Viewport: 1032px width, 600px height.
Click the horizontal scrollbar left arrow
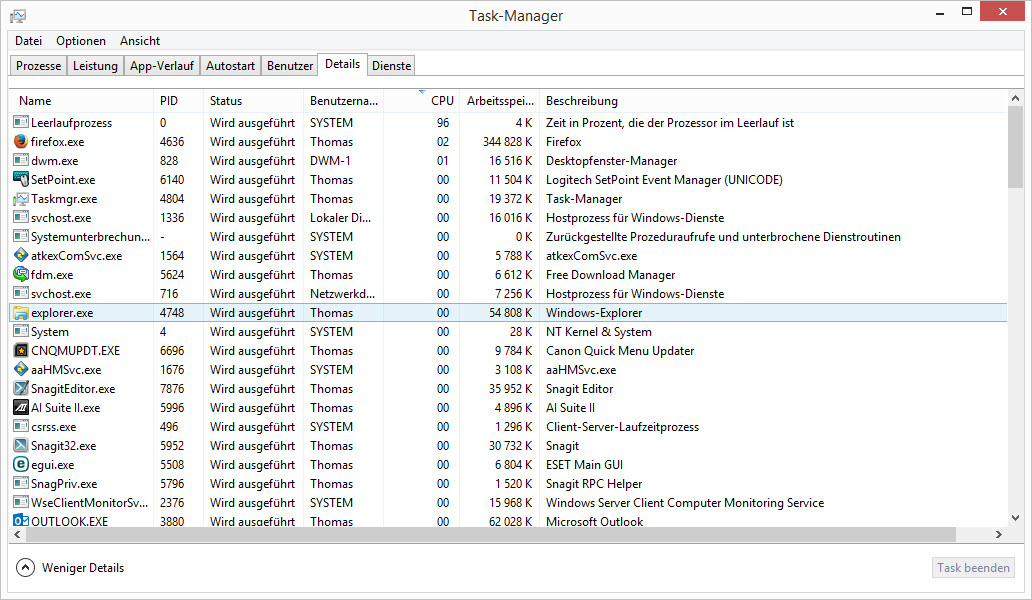coord(17,534)
